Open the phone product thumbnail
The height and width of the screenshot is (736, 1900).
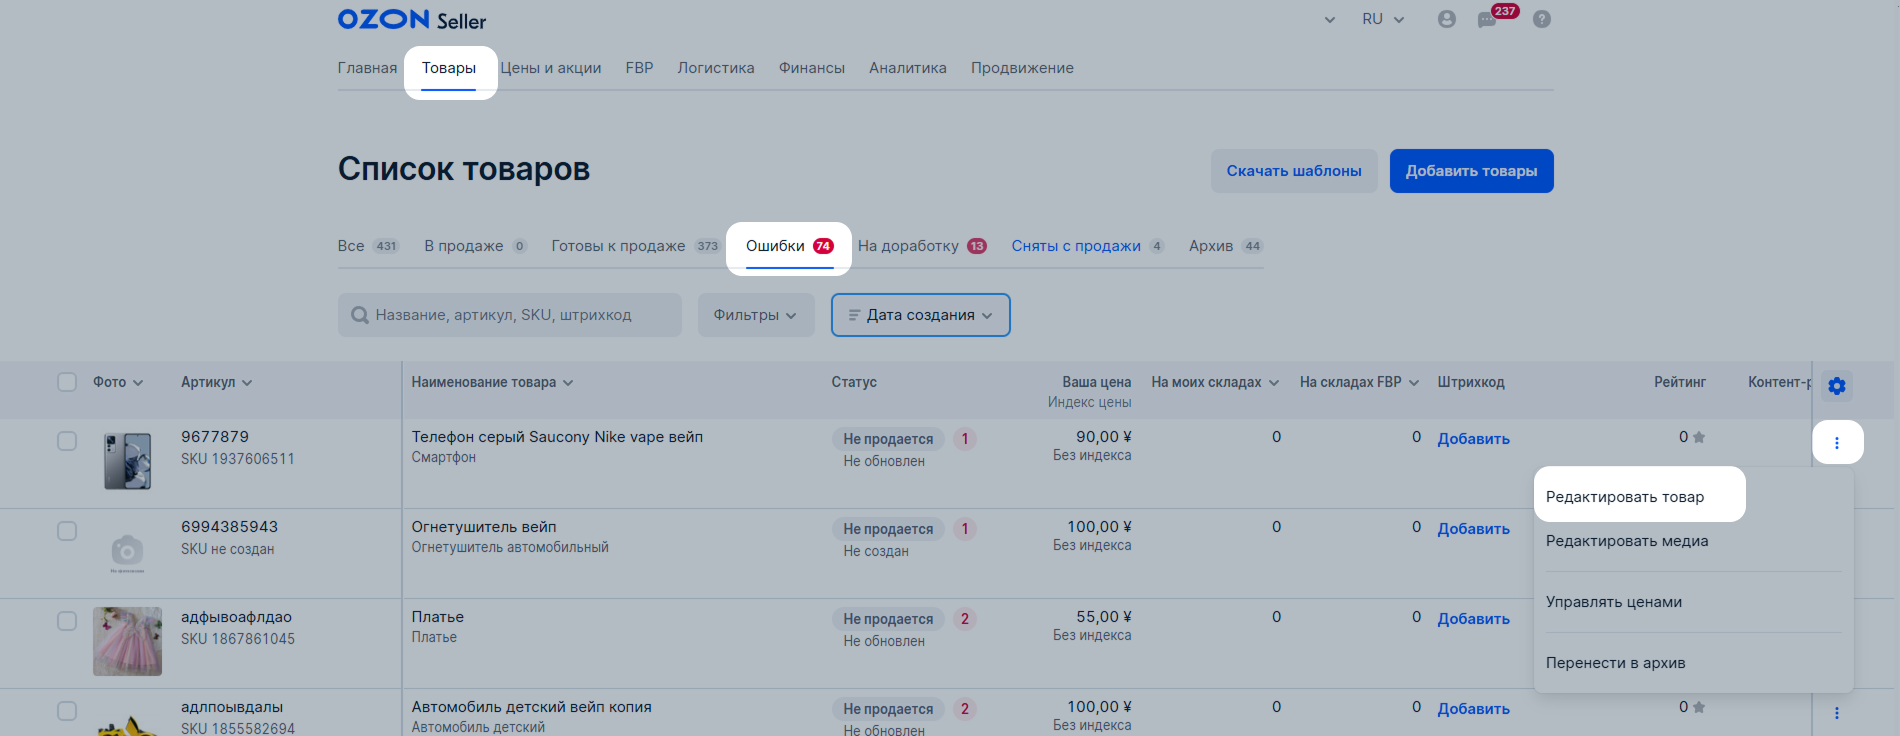point(127,461)
